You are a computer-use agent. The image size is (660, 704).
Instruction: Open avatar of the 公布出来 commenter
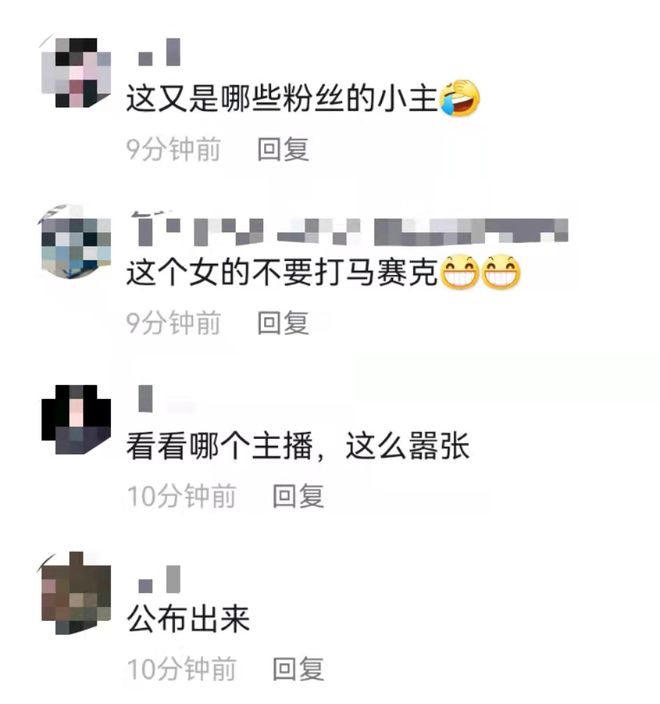click(76, 593)
